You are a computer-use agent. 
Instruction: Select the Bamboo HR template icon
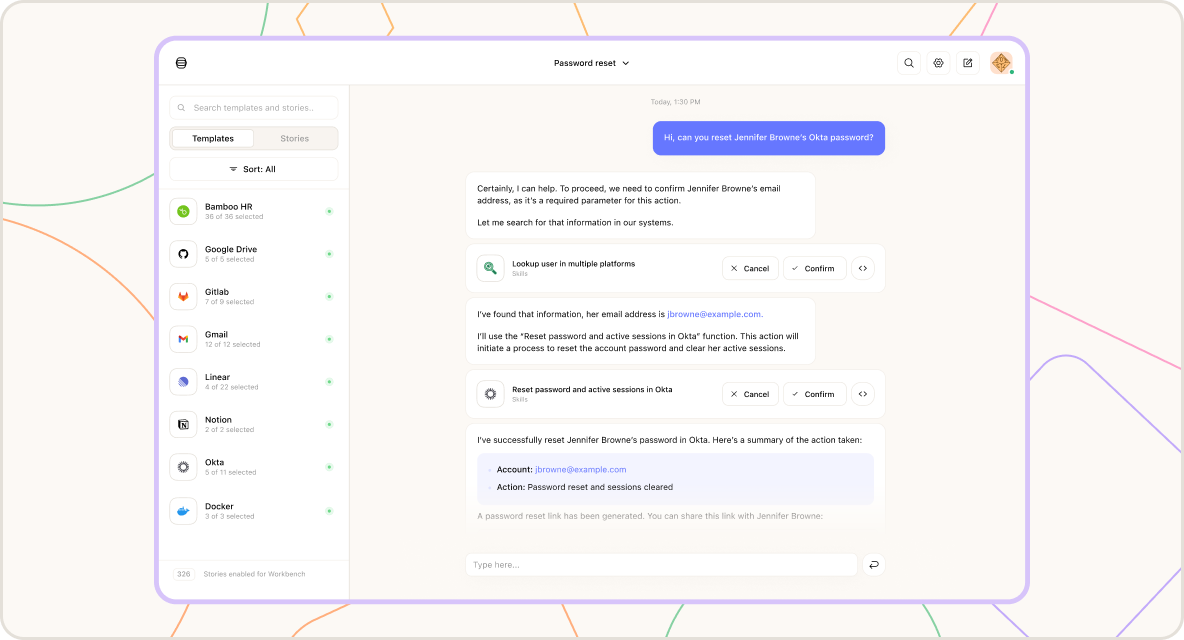183,211
